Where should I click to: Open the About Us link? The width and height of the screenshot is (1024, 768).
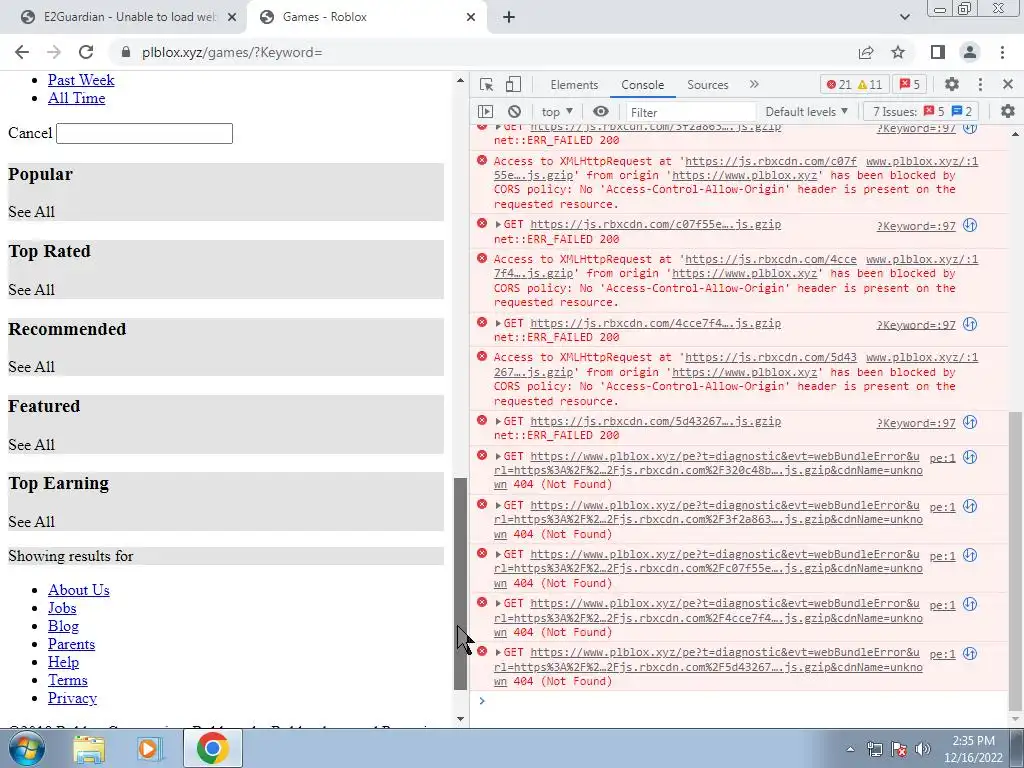pos(78,590)
